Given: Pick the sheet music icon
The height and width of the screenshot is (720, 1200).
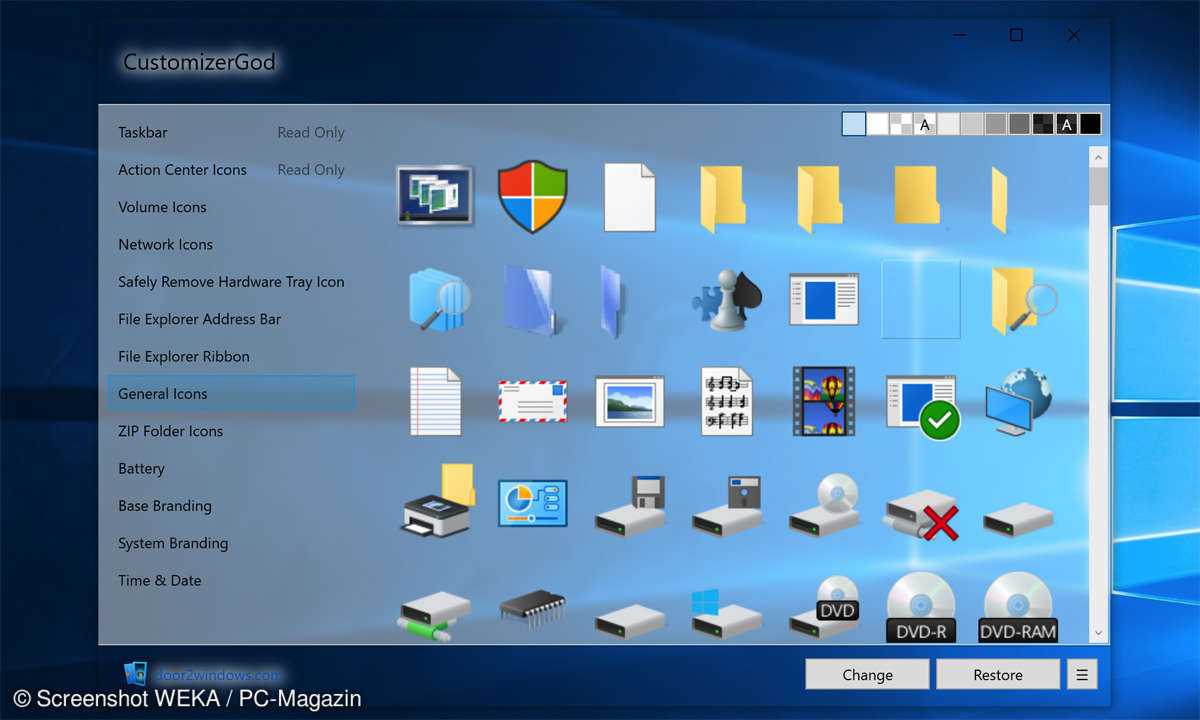Looking at the screenshot, I should click(726, 401).
